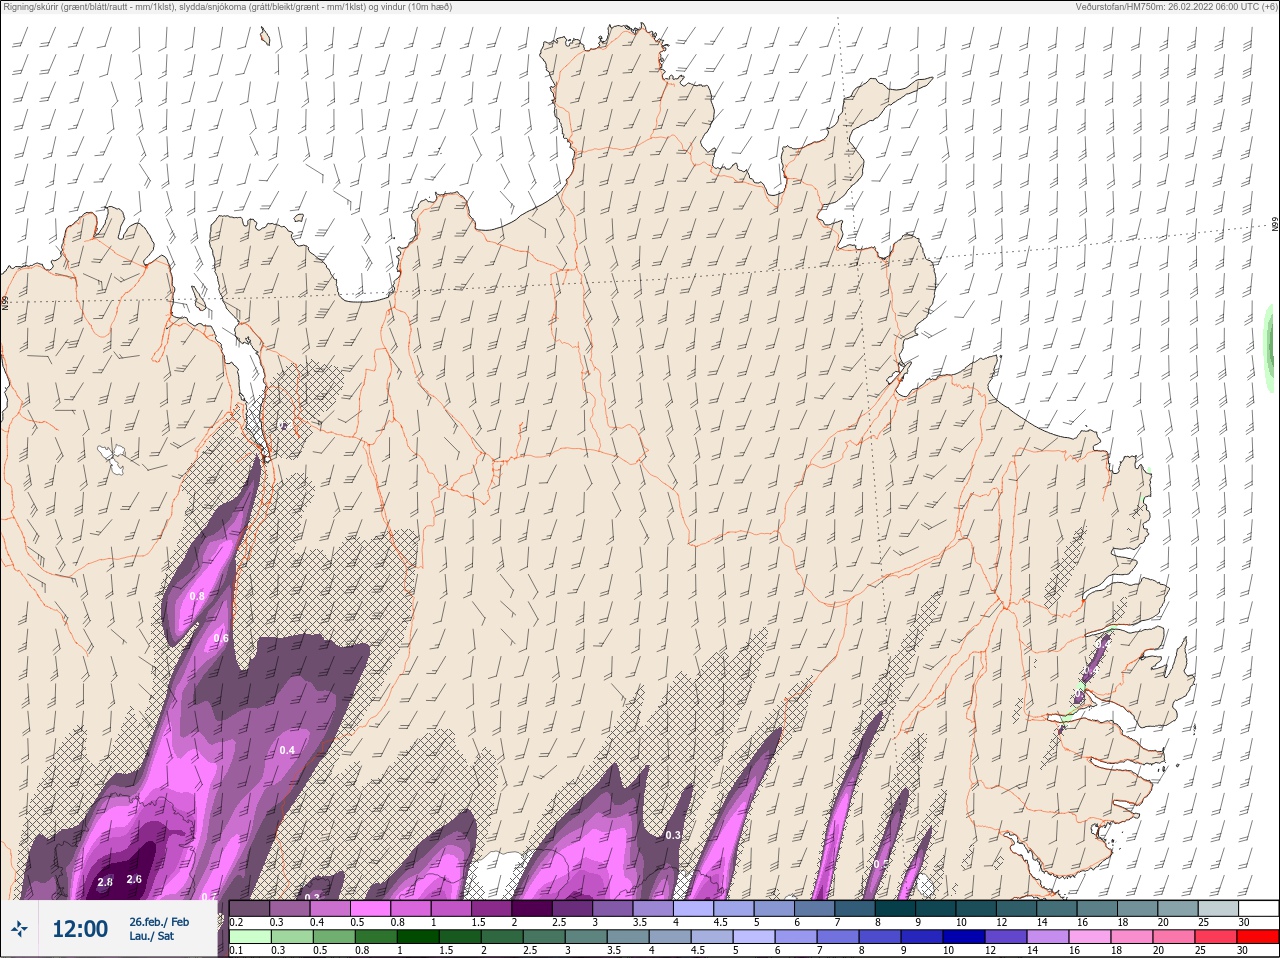
Task: Select pale green 0.1–0.3 legend swatch
Action: 250,937
